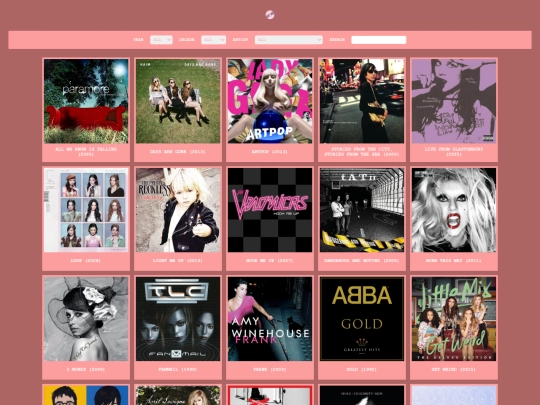This screenshot has height=405, width=540.
Task: Click the 'FanMail (1999)' caption
Action: pyautogui.click(x=178, y=370)
